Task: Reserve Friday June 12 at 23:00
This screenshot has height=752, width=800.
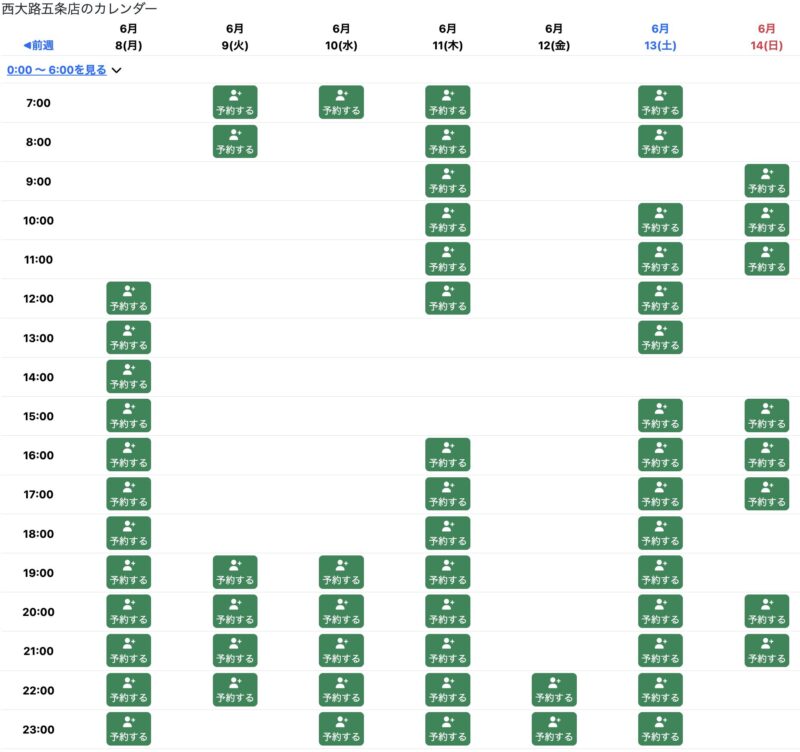Action: pos(554,729)
